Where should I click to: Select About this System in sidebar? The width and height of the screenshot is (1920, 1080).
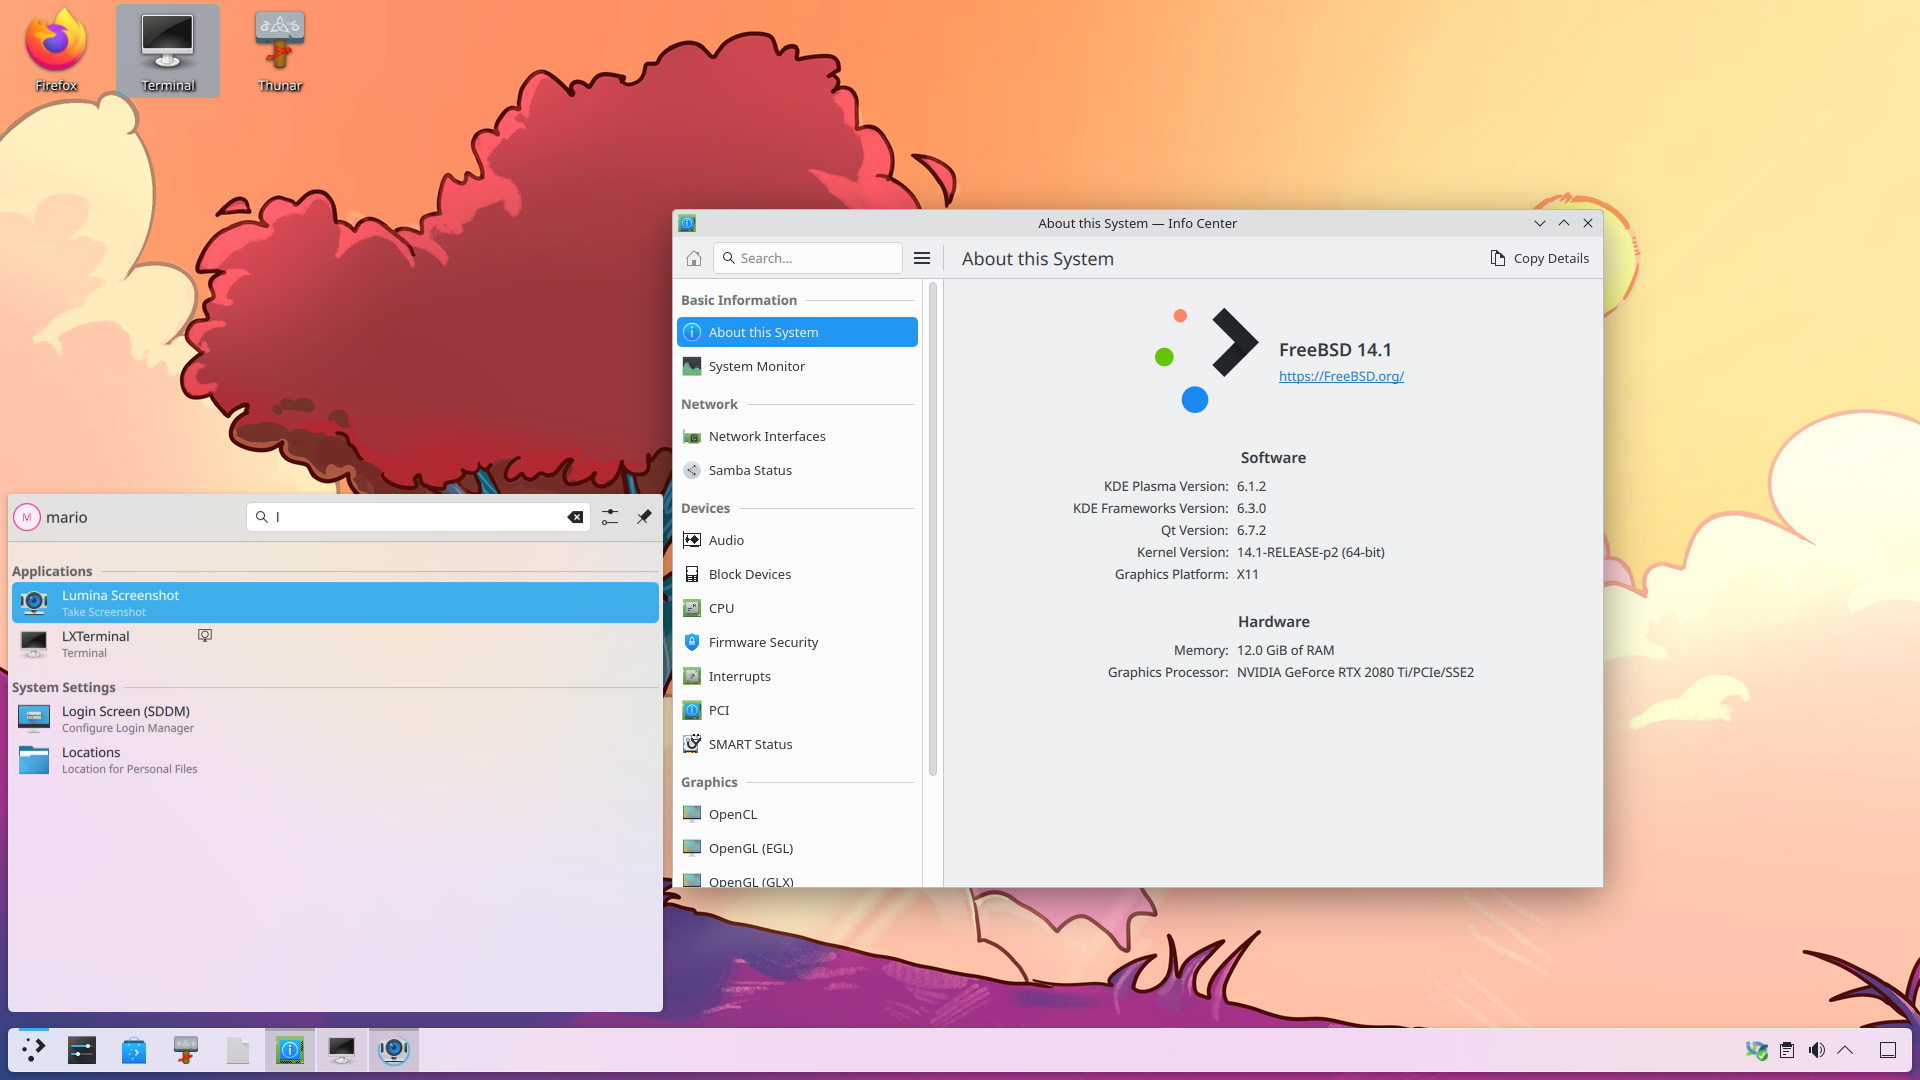(x=797, y=332)
